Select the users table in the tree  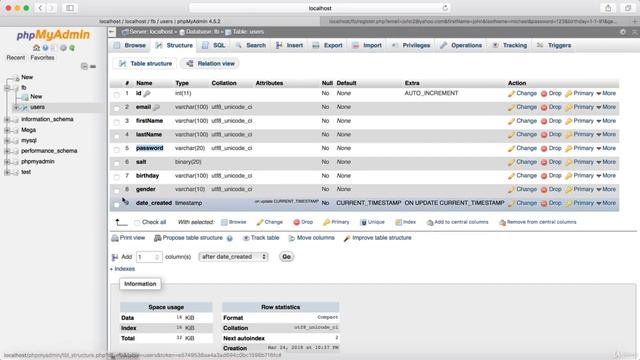coord(37,107)
